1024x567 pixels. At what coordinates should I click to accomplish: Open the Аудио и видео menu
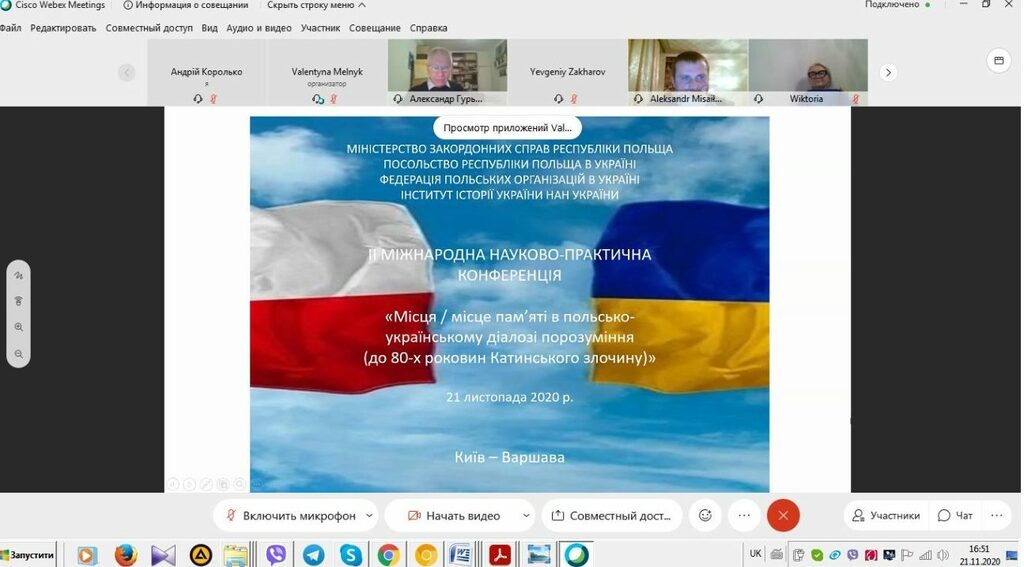pyautogui.click(x=259, y=28)
